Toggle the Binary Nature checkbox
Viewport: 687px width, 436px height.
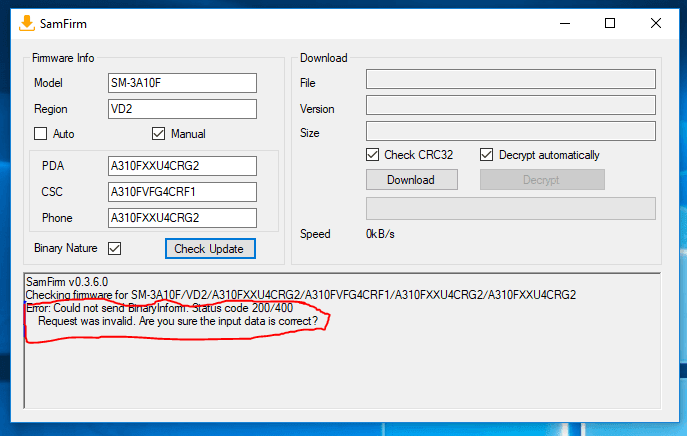pos(115,248)
